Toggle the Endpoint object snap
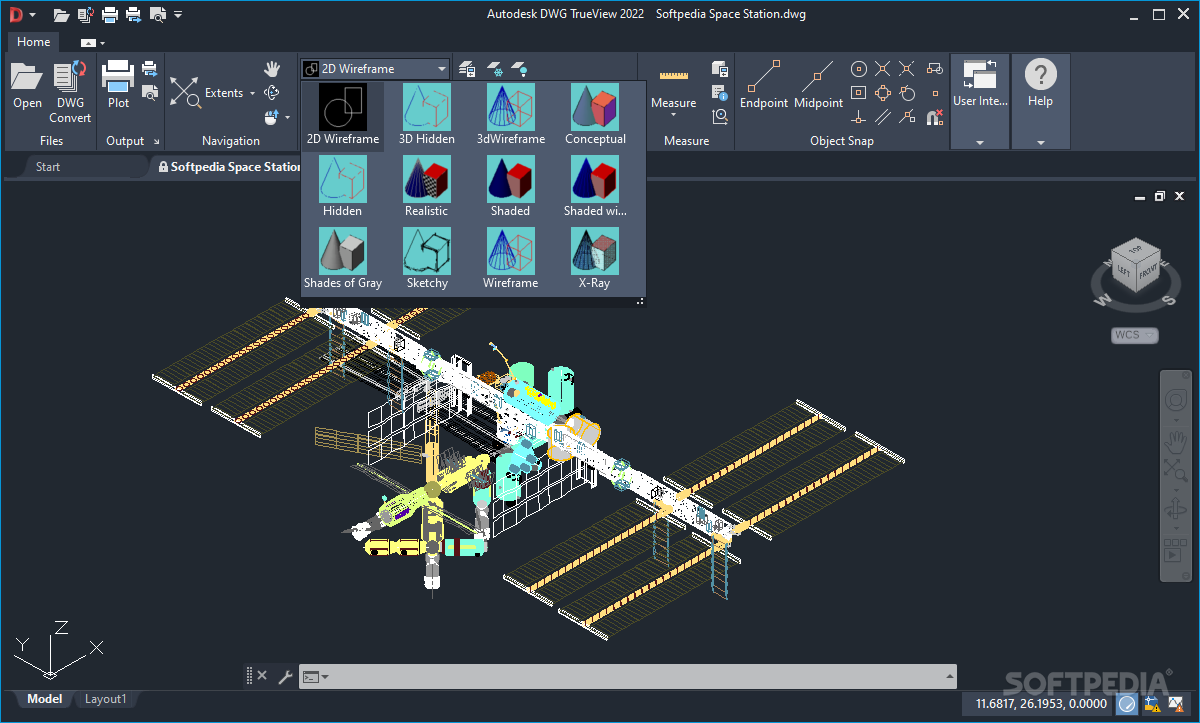1200x723 pixels. (764, 85)
